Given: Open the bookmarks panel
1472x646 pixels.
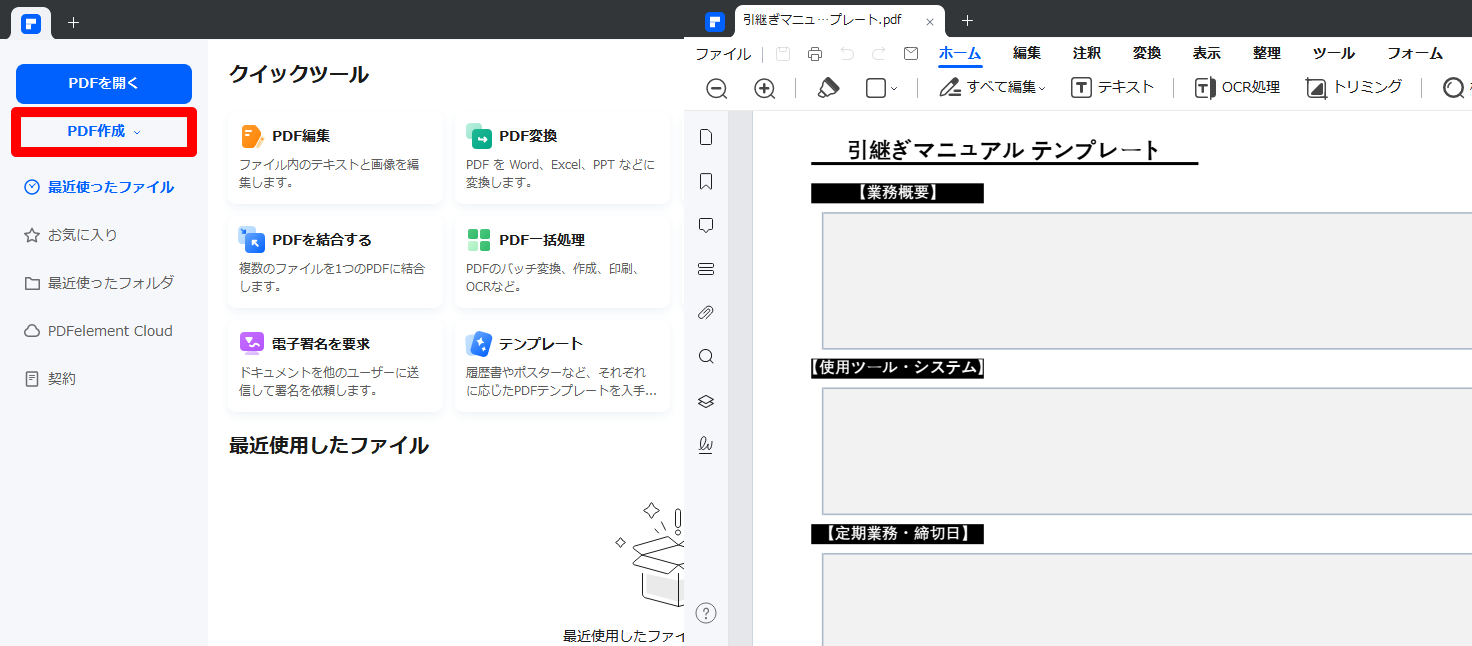Looking at the screenshot, I should click(706, 181).
